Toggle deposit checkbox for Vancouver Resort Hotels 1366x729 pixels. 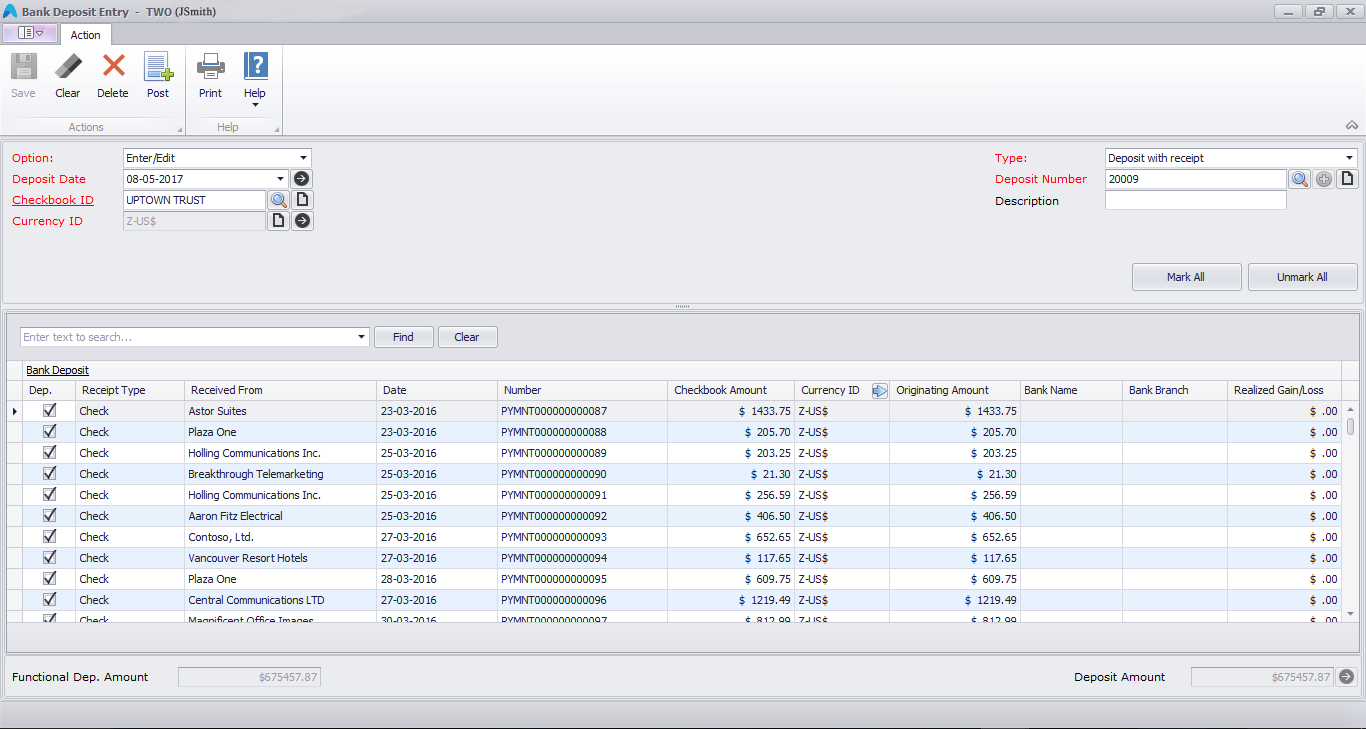coord(49,557)
